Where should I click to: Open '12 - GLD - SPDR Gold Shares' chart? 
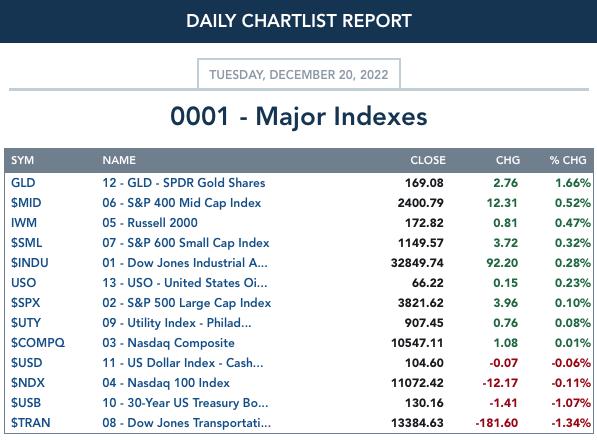coord(184,183)
